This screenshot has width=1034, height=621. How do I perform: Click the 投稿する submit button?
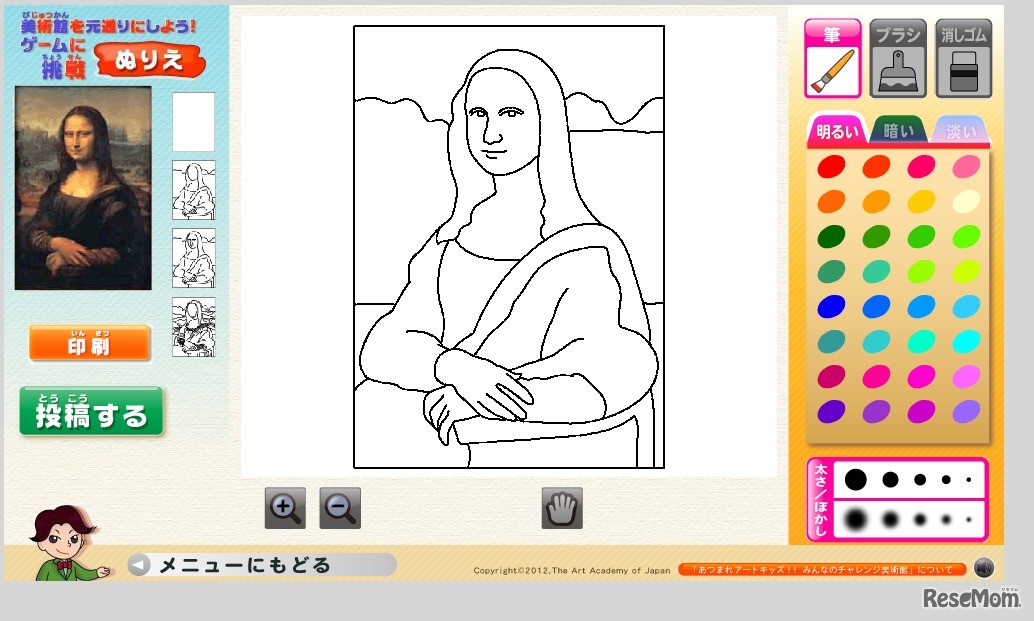coord(91,412)
